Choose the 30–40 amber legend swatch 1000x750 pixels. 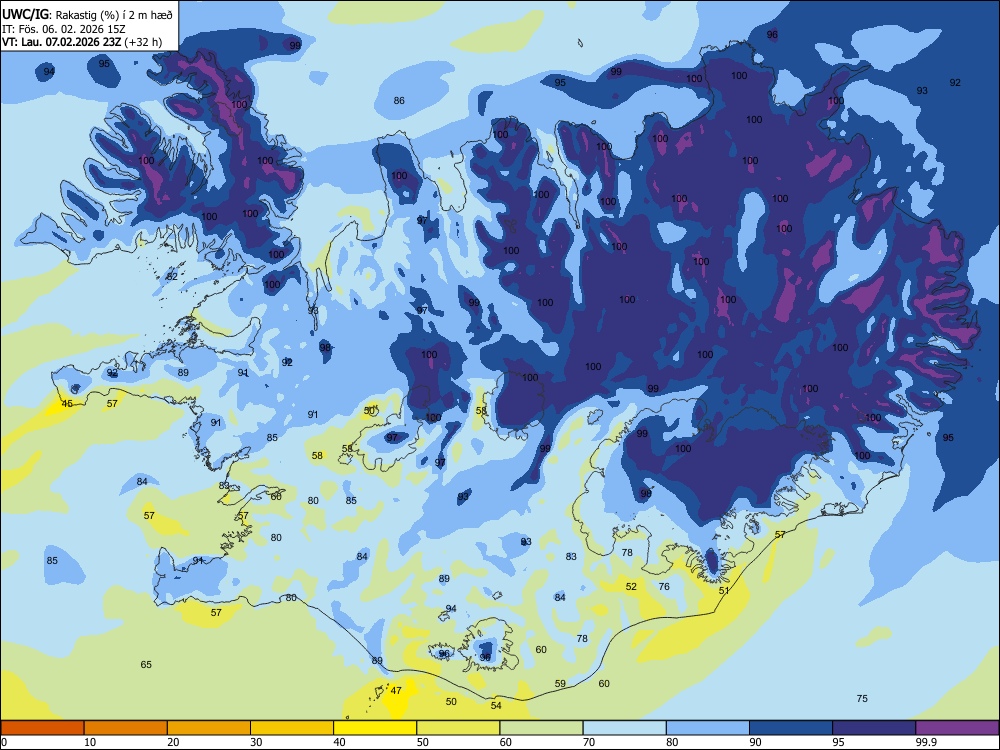click(291, 728)
